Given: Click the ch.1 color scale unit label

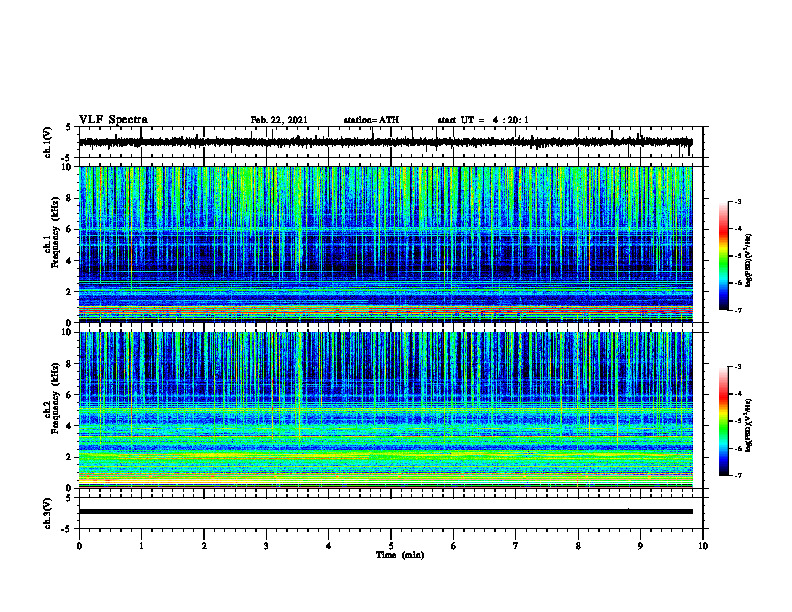Looking at the screenshot, I should [x=749, y=261].
